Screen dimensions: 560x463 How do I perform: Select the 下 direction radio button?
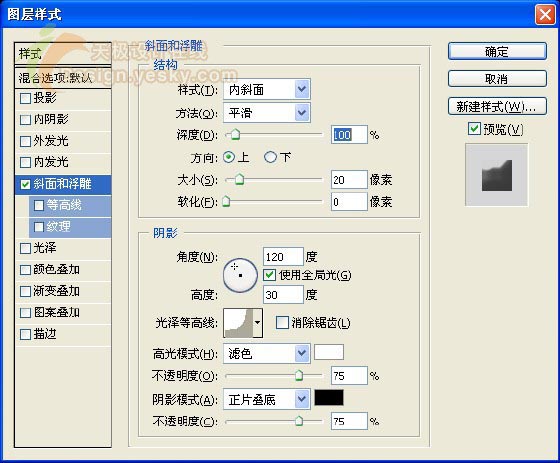tap(270, 157)
